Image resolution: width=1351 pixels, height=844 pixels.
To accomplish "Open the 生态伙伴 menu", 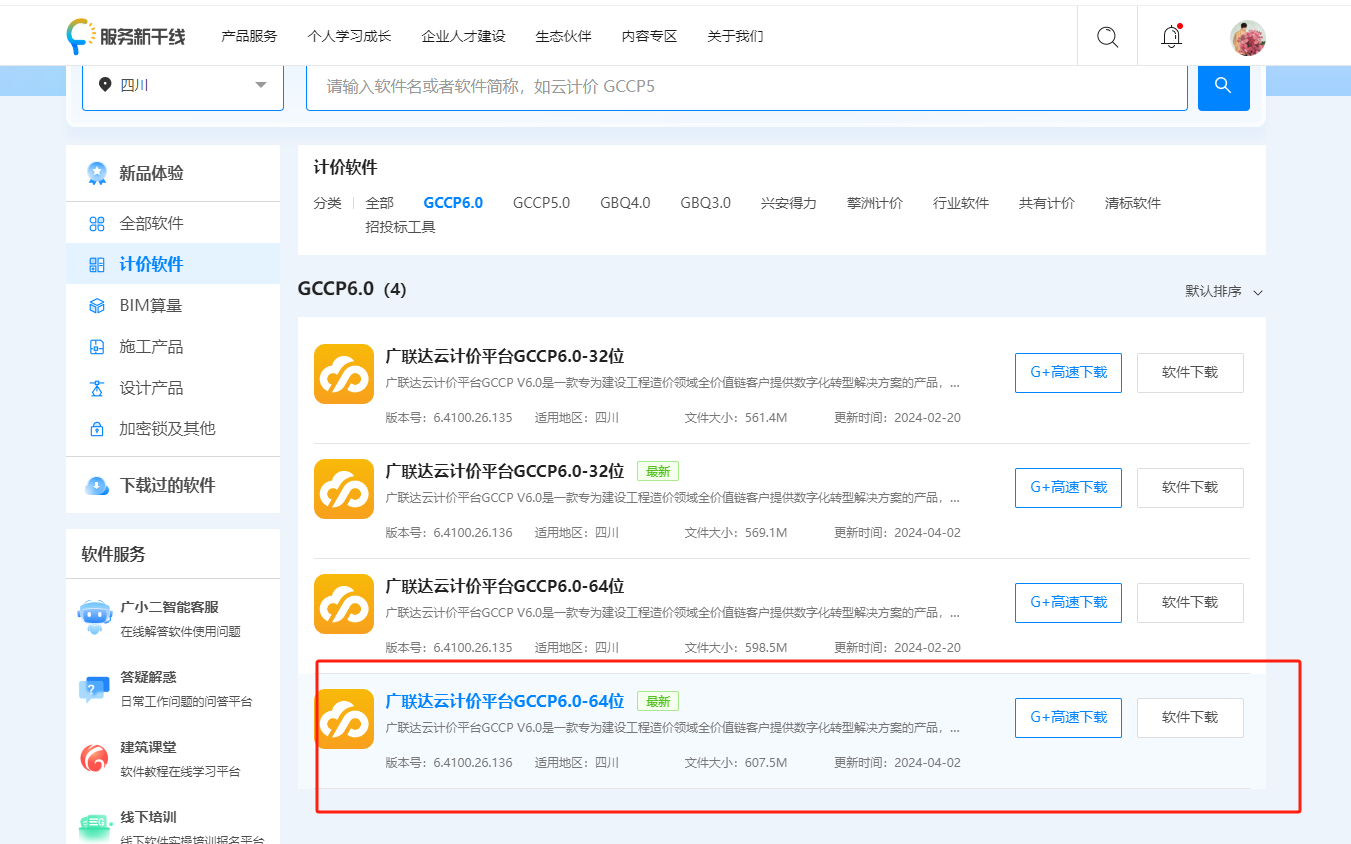I will pos(563,36).
